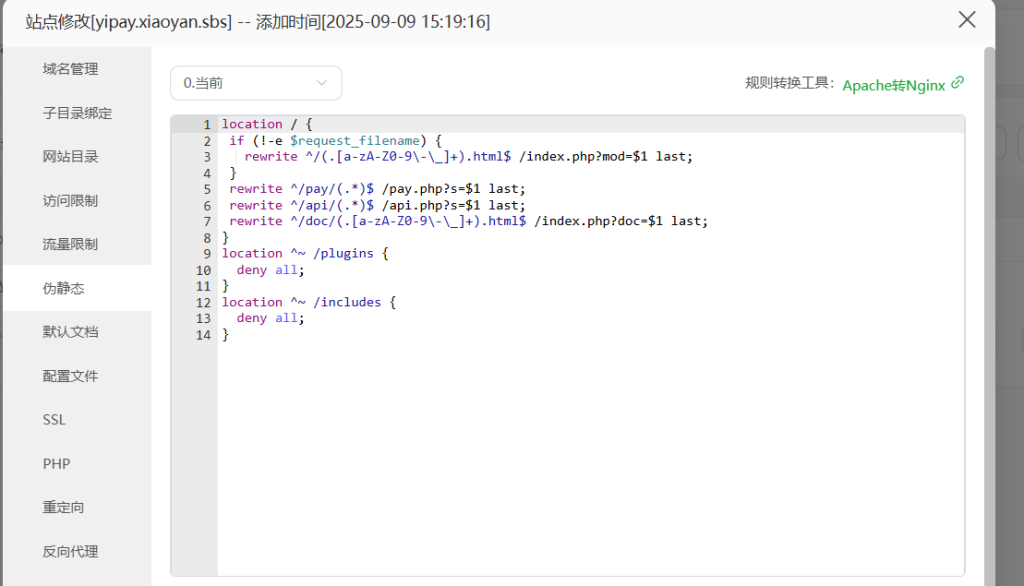
Task: Close the site modification dialog
Action: click(x=967, y=20)
